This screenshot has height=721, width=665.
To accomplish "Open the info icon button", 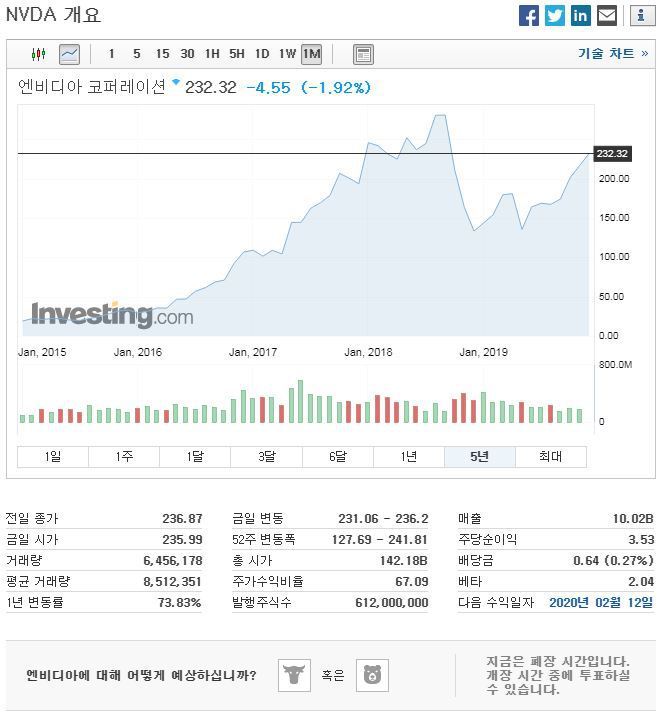I will pos(642,16).
